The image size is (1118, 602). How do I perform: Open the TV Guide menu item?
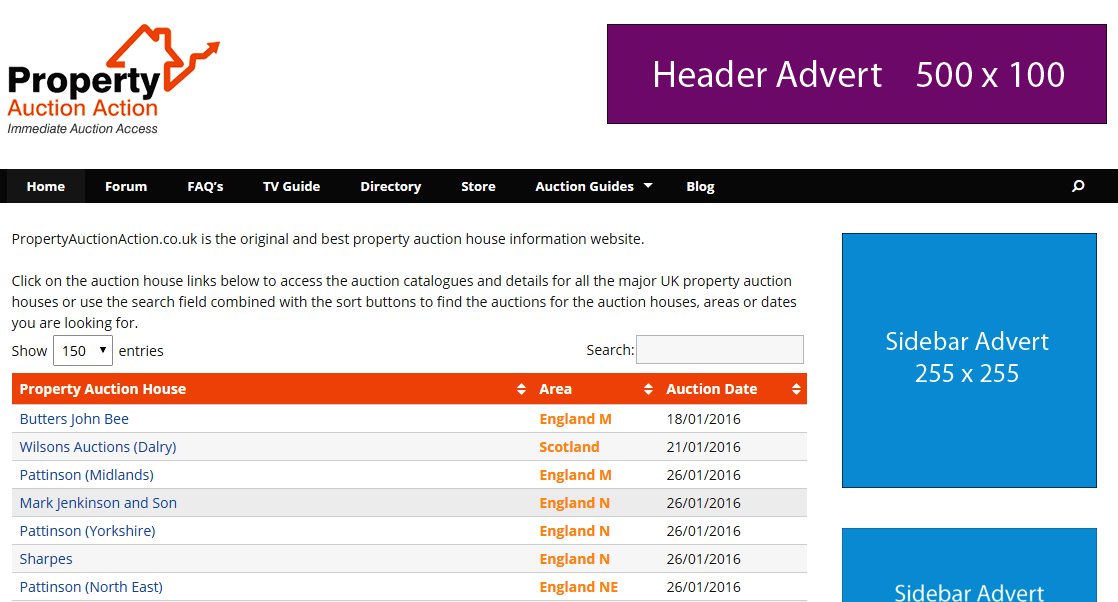(x=292, y=186)
